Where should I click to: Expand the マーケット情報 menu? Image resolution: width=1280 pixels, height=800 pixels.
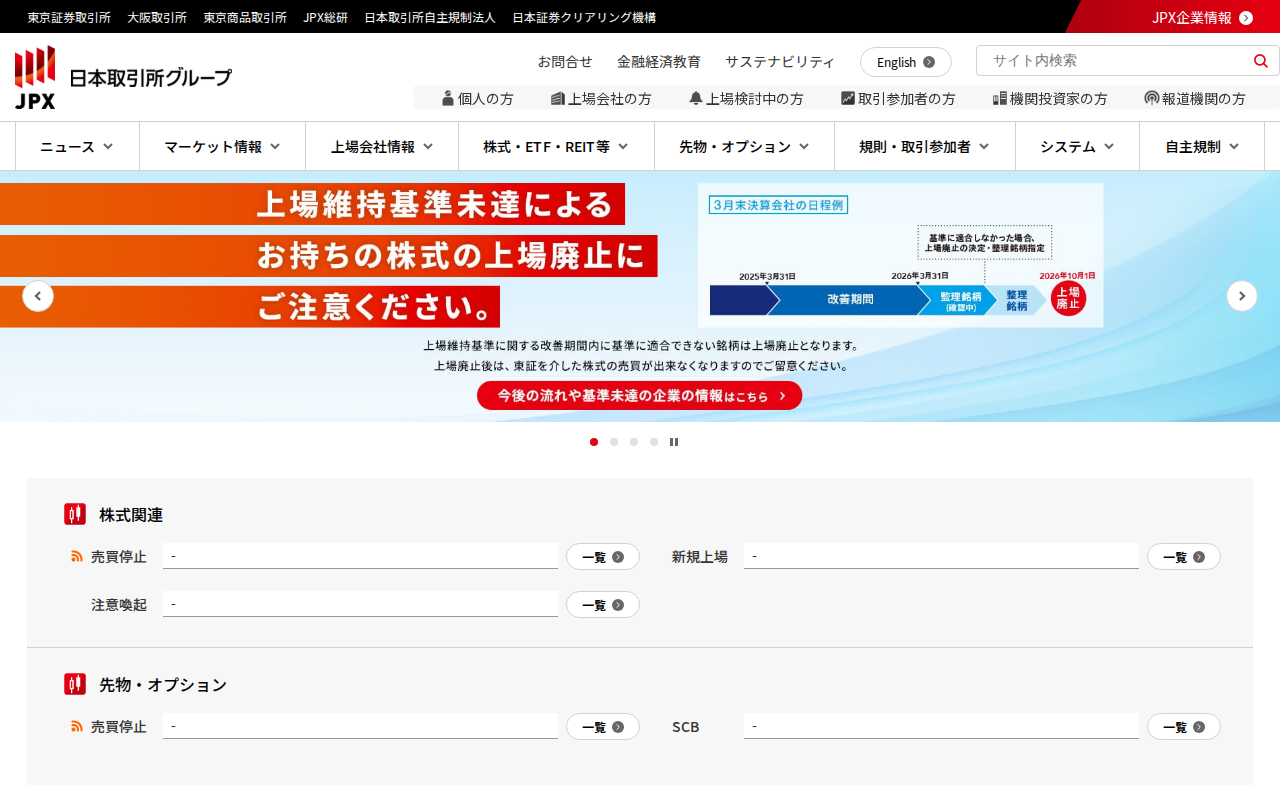pyautogui.click(x=222, y=147)
